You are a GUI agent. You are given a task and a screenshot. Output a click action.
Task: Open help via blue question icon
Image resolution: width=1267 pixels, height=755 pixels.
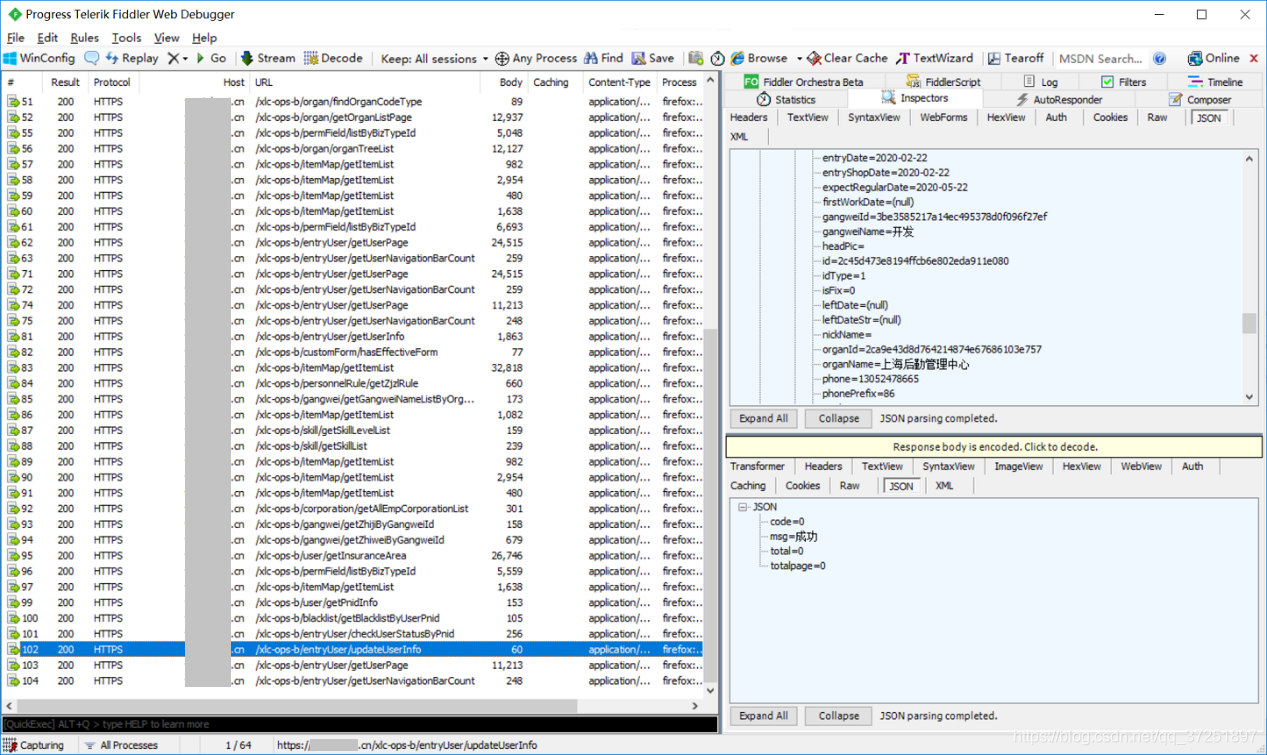coord(1159,58)
